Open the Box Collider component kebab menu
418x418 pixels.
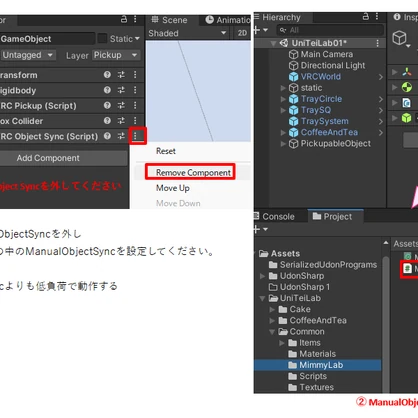tap(135, 121)
